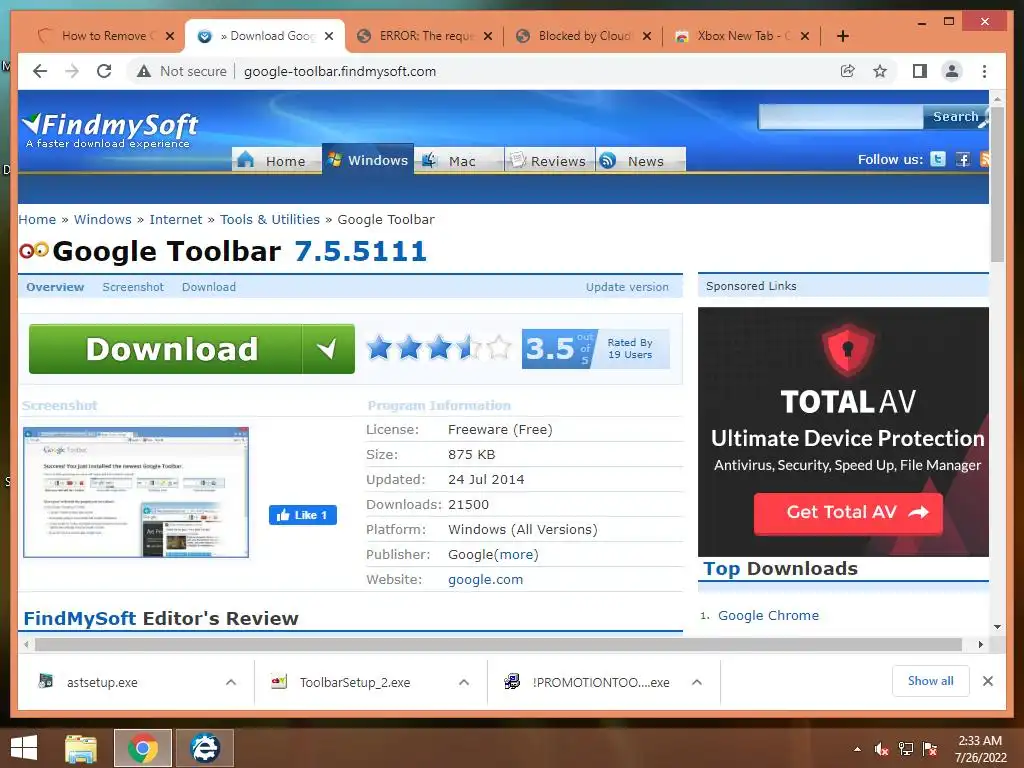Image resolution: width=1024 pixels, height=768 pixels.
Task: Click the Not secure warning icon
Action: (144, 71)
